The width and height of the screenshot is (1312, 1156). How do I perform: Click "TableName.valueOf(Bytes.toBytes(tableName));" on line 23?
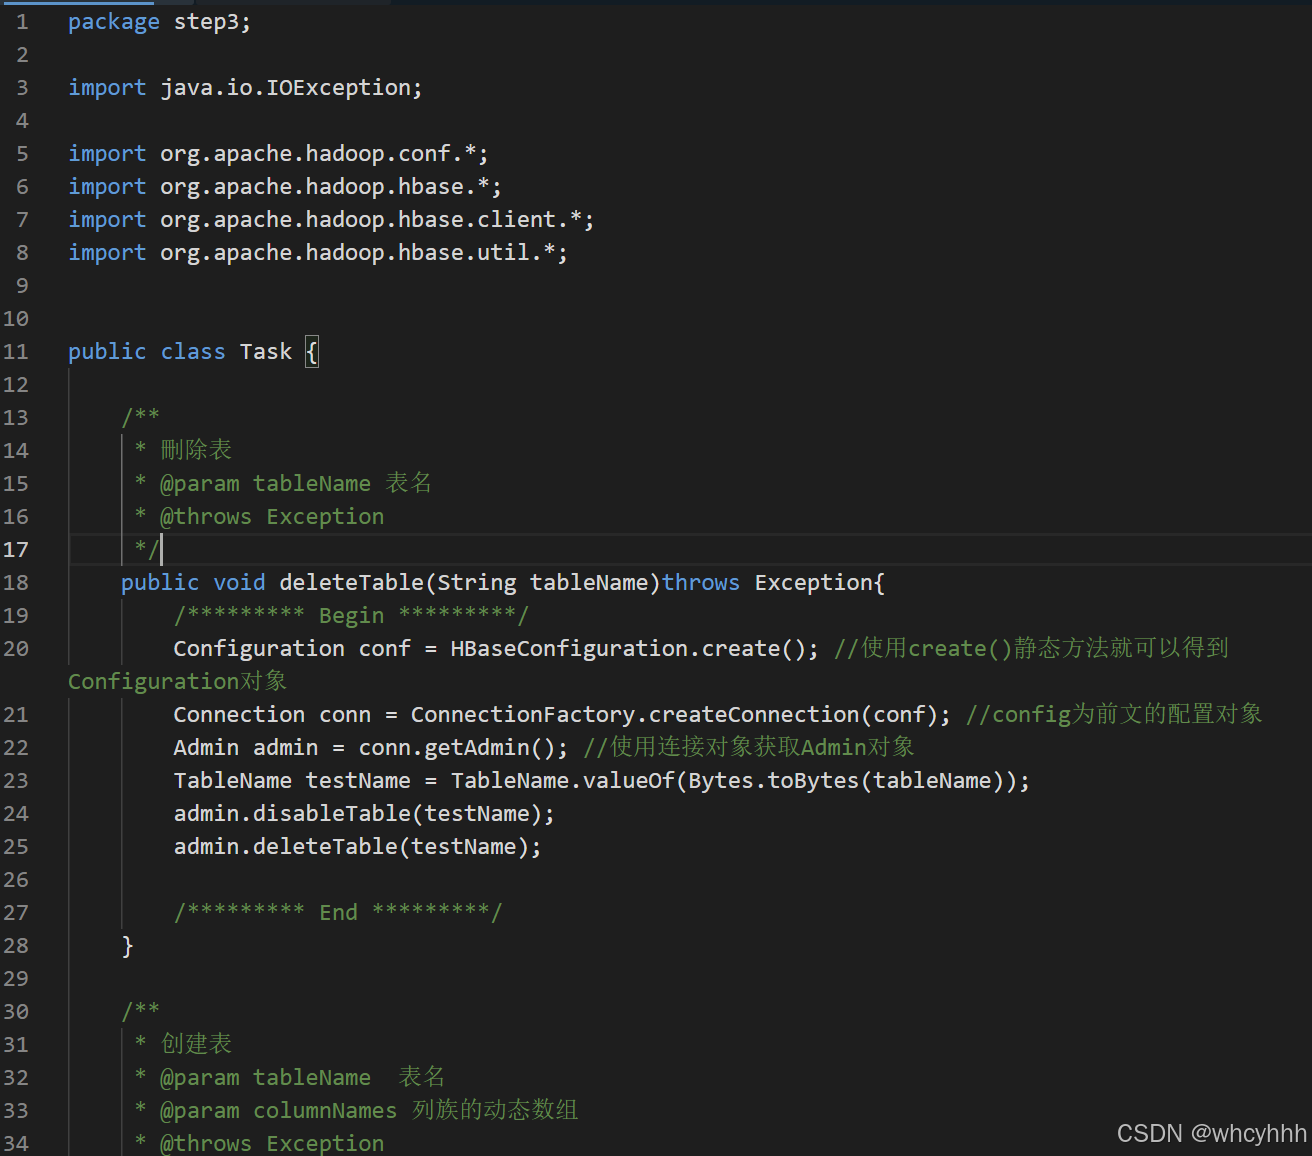(x=740, y=781)
